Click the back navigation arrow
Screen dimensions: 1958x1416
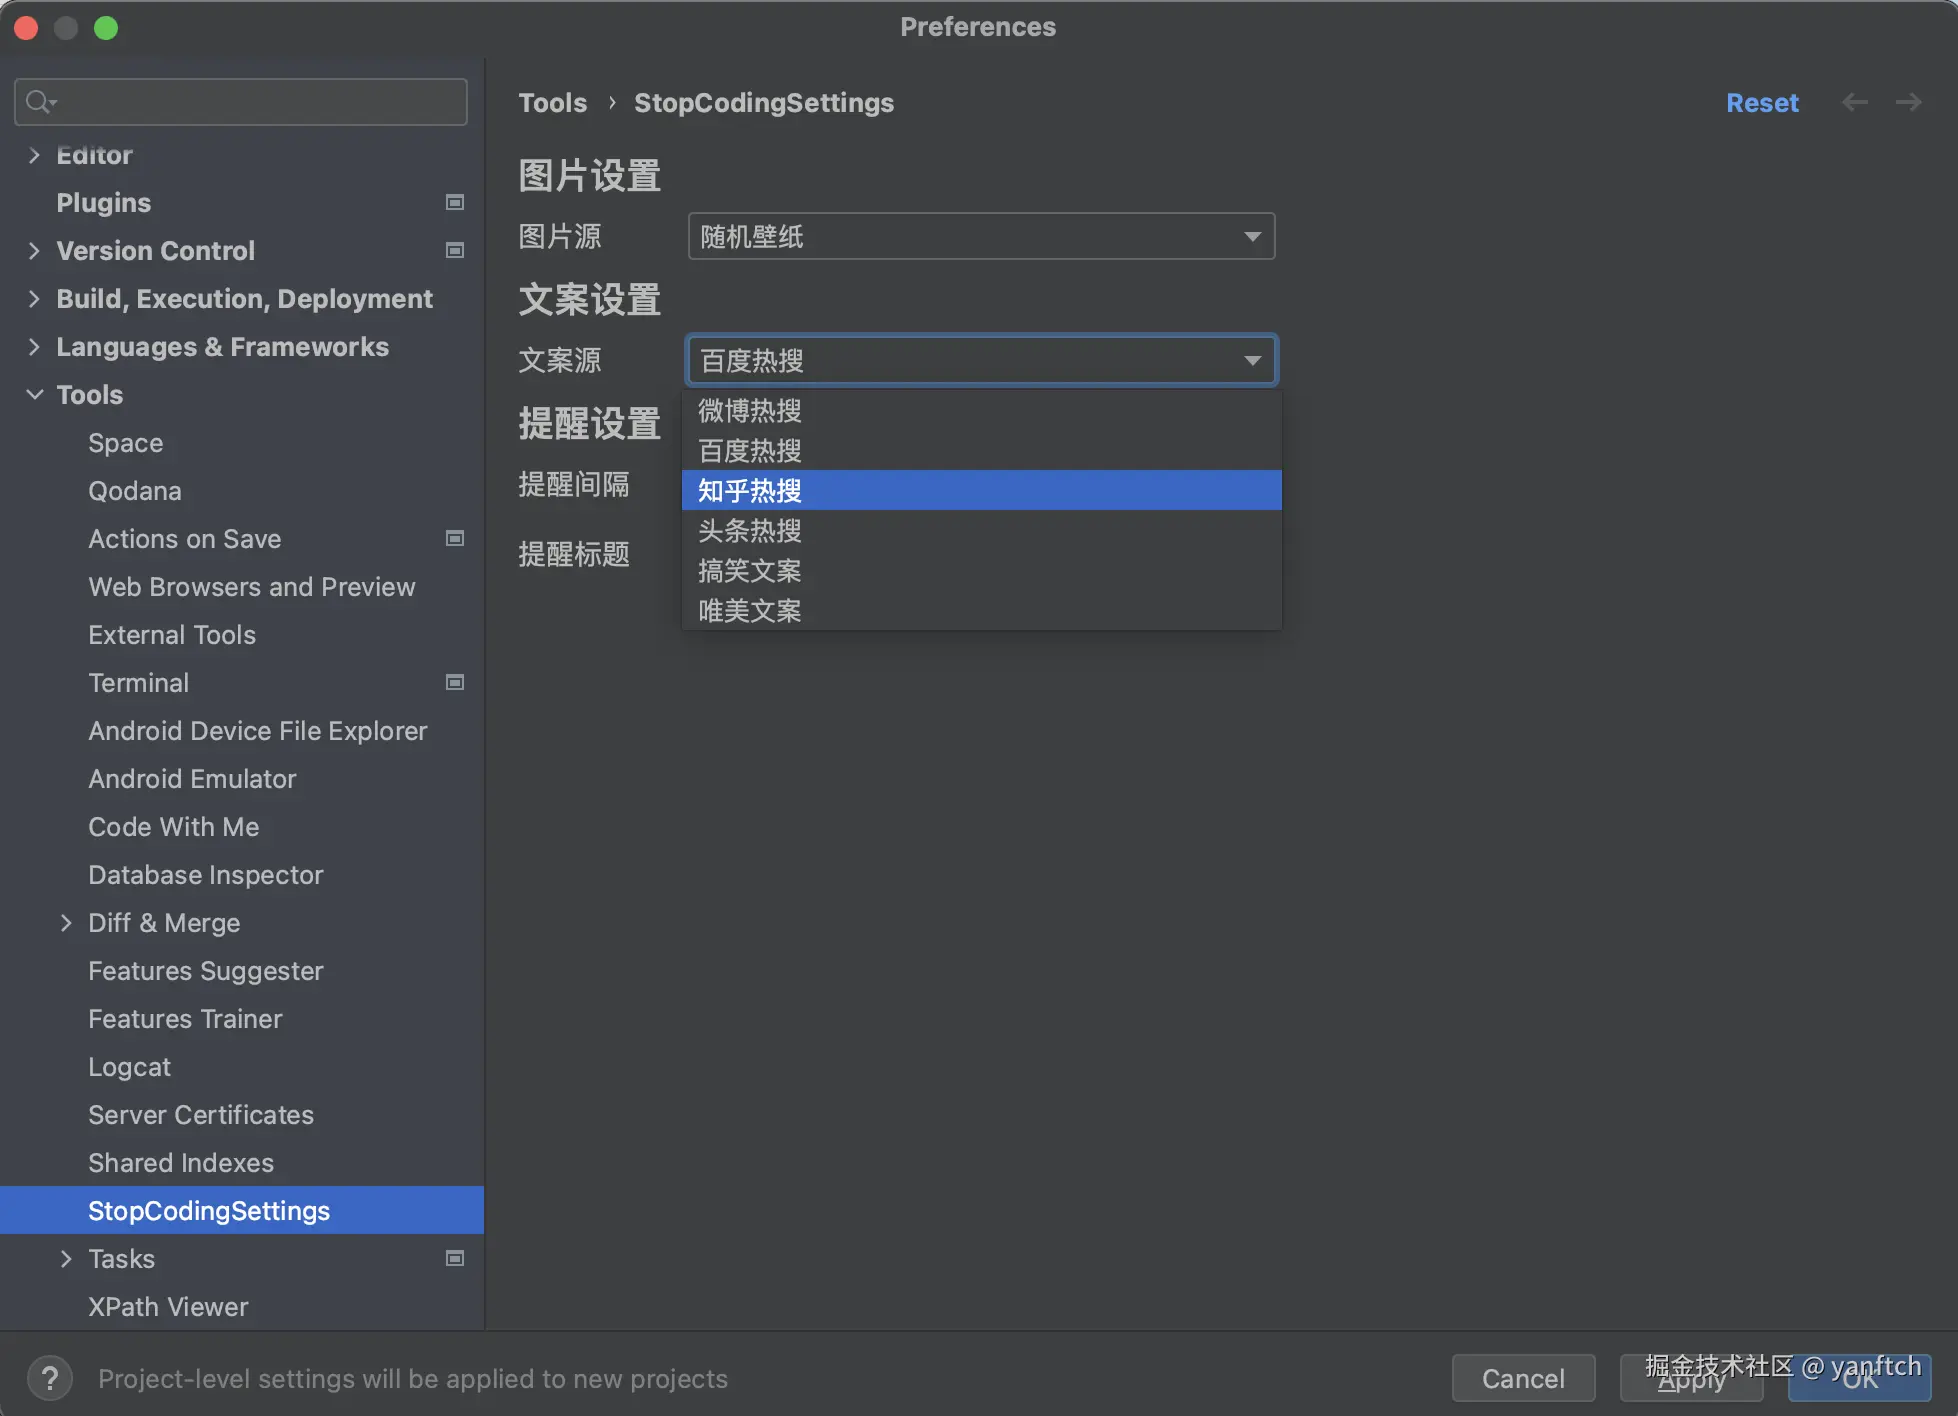pos(1854,102)
